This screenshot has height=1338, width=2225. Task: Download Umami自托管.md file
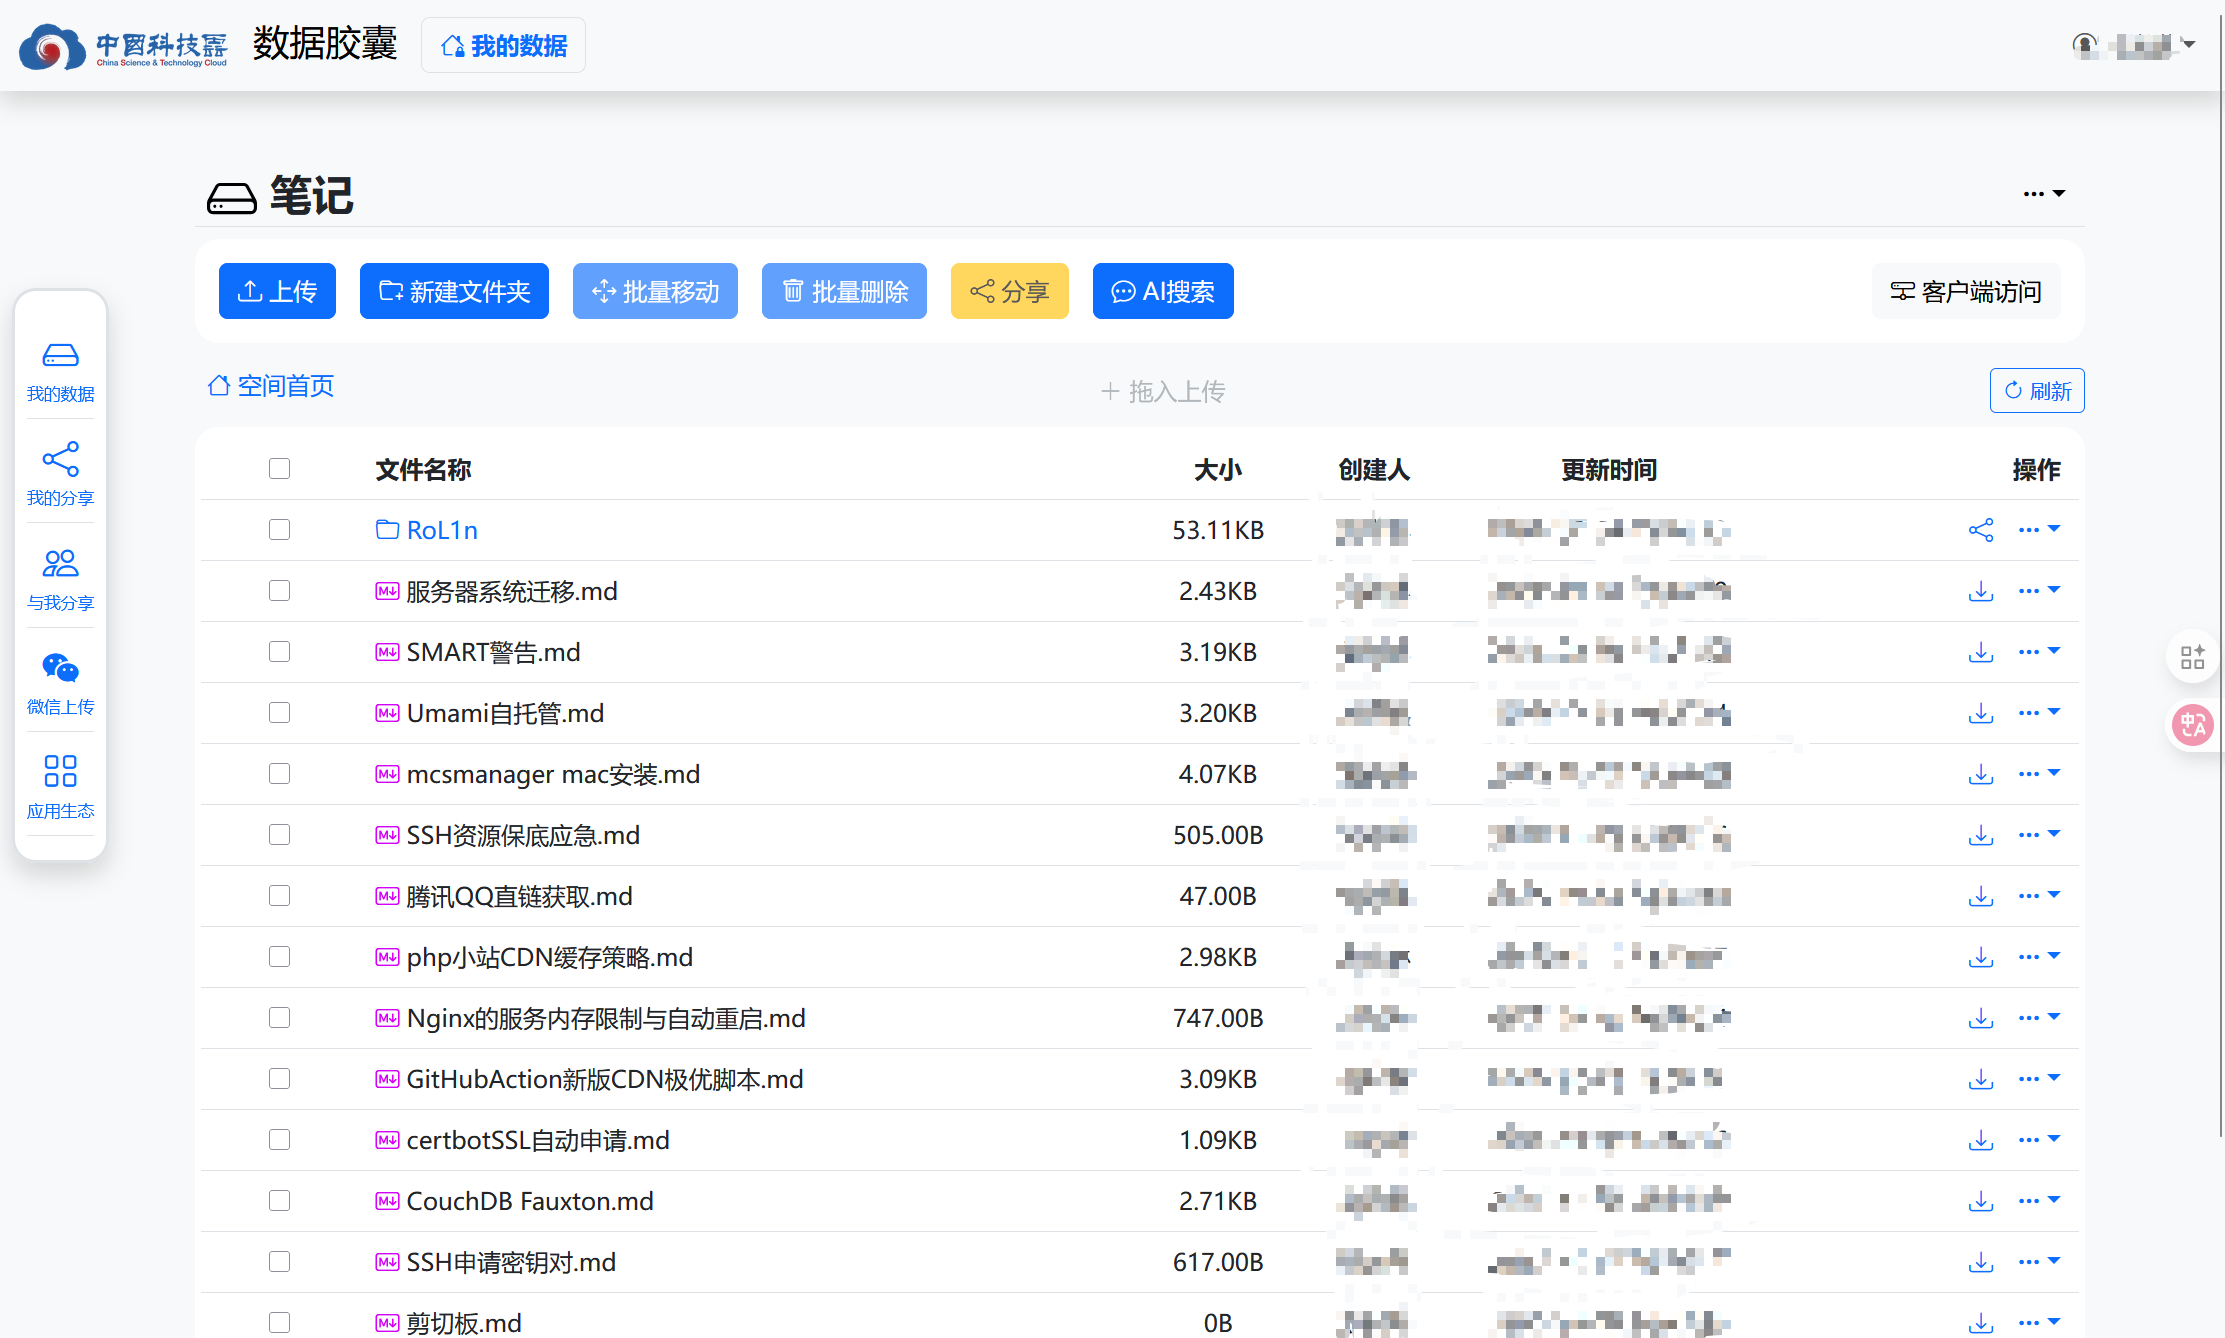tap(1981, 713)
